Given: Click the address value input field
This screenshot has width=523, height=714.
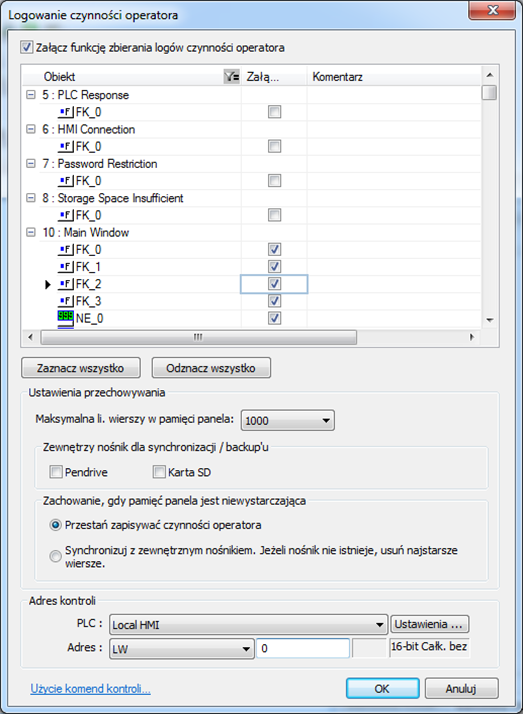Looking at the screenshot, I should [x=303, y=648].
